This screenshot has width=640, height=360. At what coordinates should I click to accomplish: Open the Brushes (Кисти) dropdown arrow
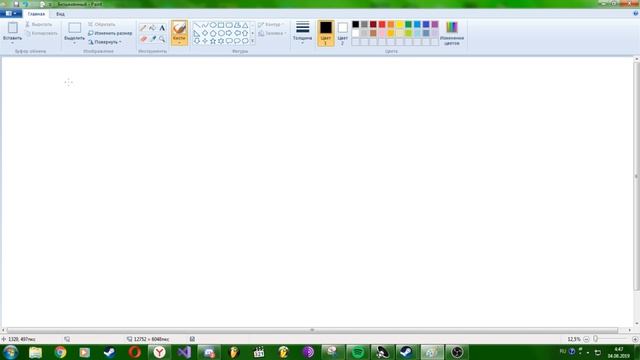click(179, 43)
